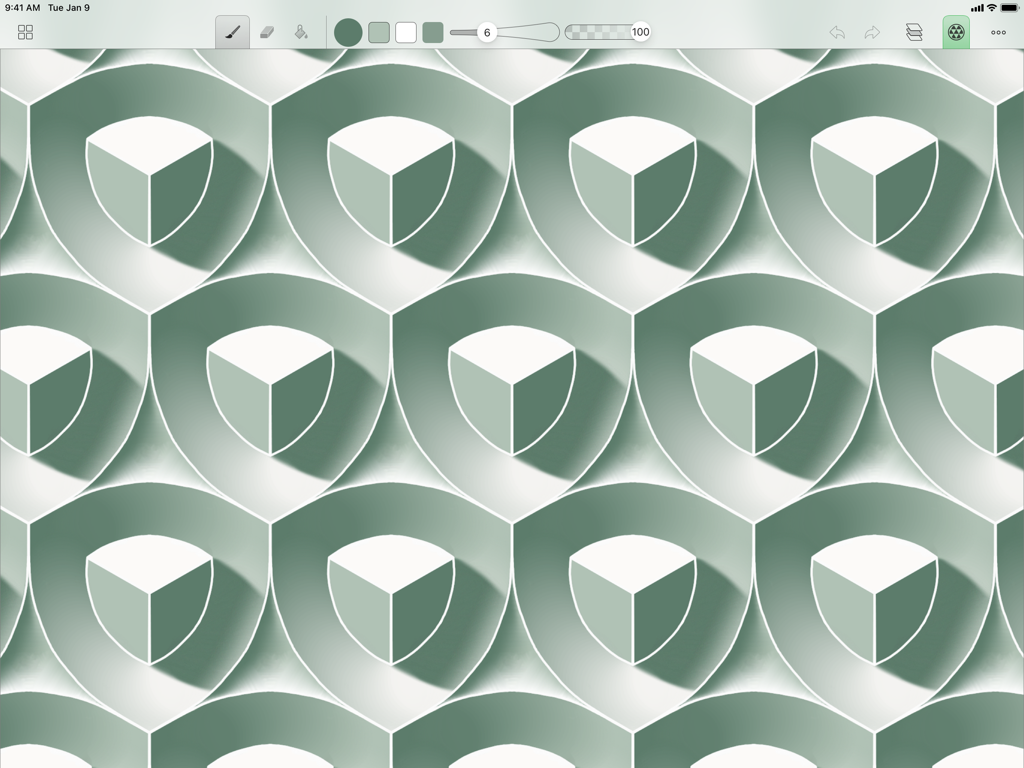Pick the light sage green swatch

coord(379,32)
